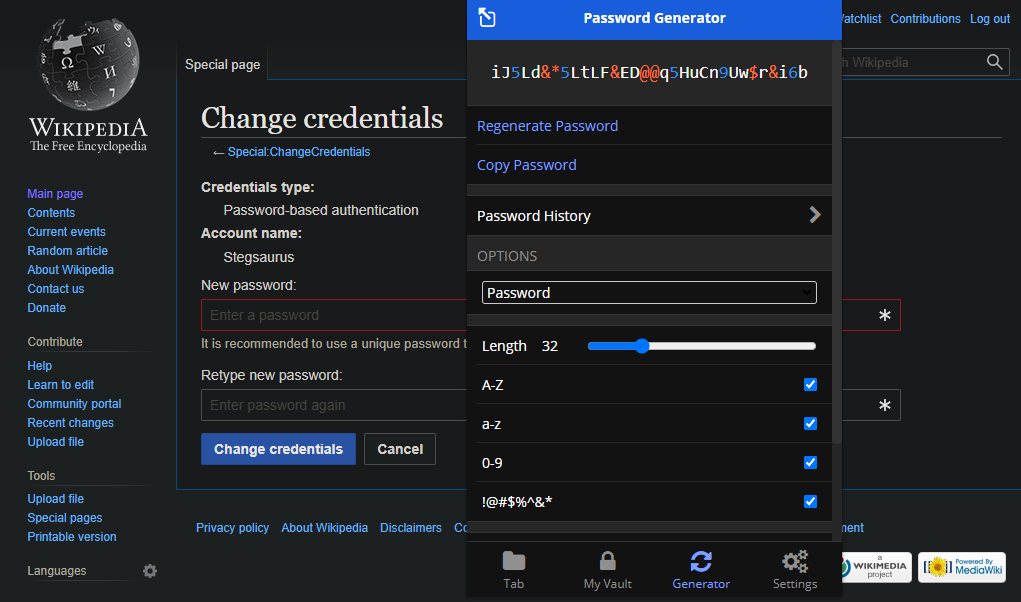
Task: Select the My Vault lock icon
Action: tap(607, 561)
